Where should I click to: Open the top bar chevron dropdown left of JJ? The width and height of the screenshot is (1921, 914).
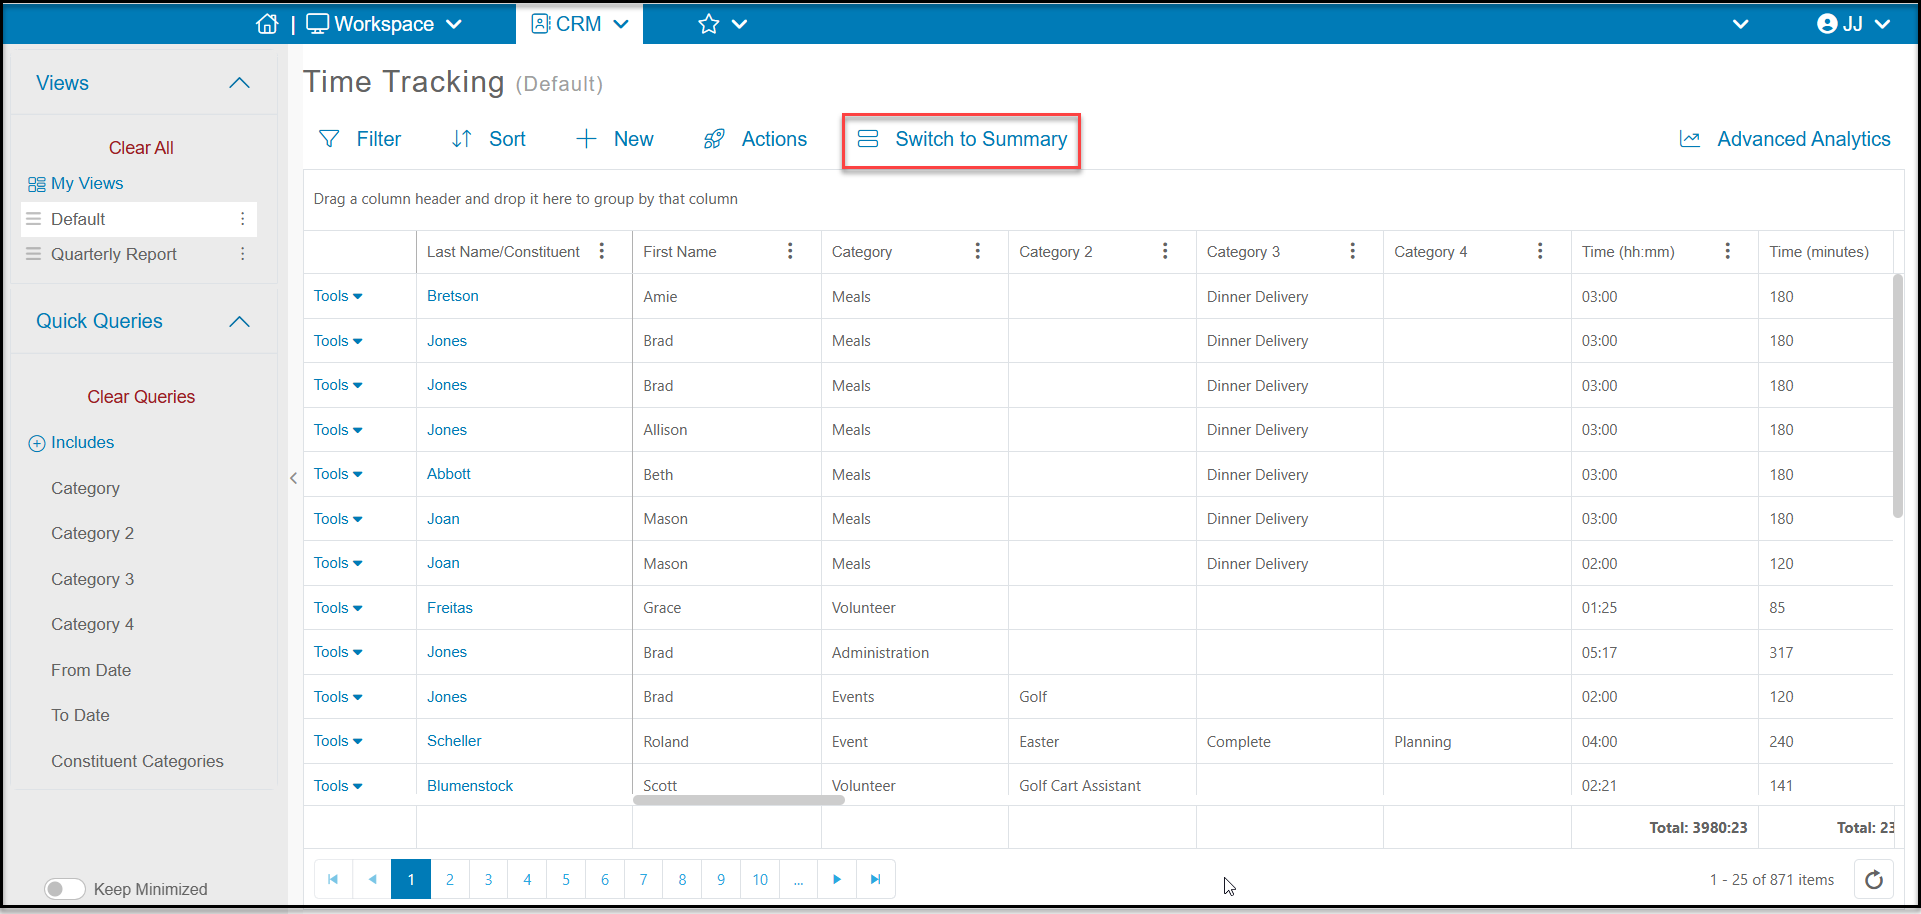[x=1740, y=24]
